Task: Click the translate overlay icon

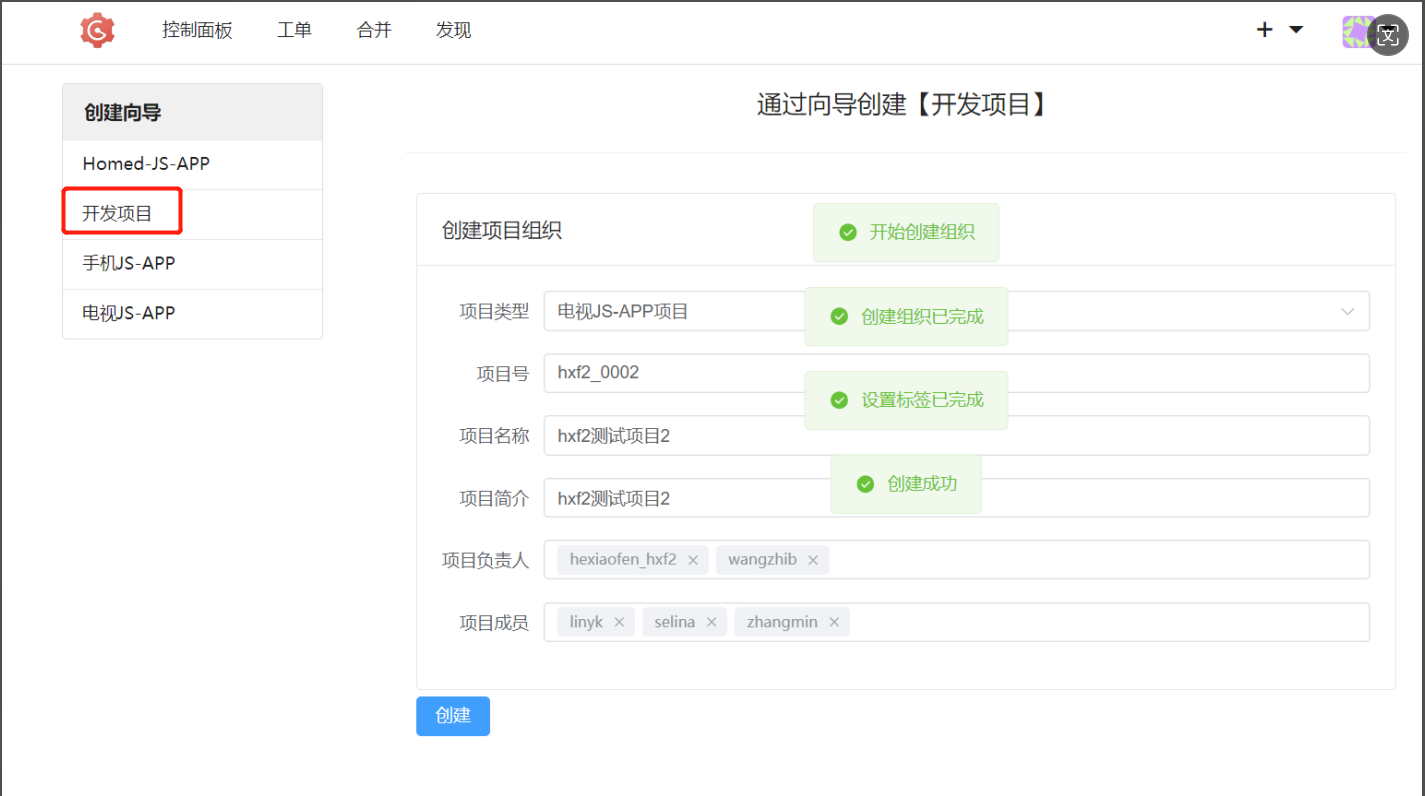Action: tap(1388, 35)
